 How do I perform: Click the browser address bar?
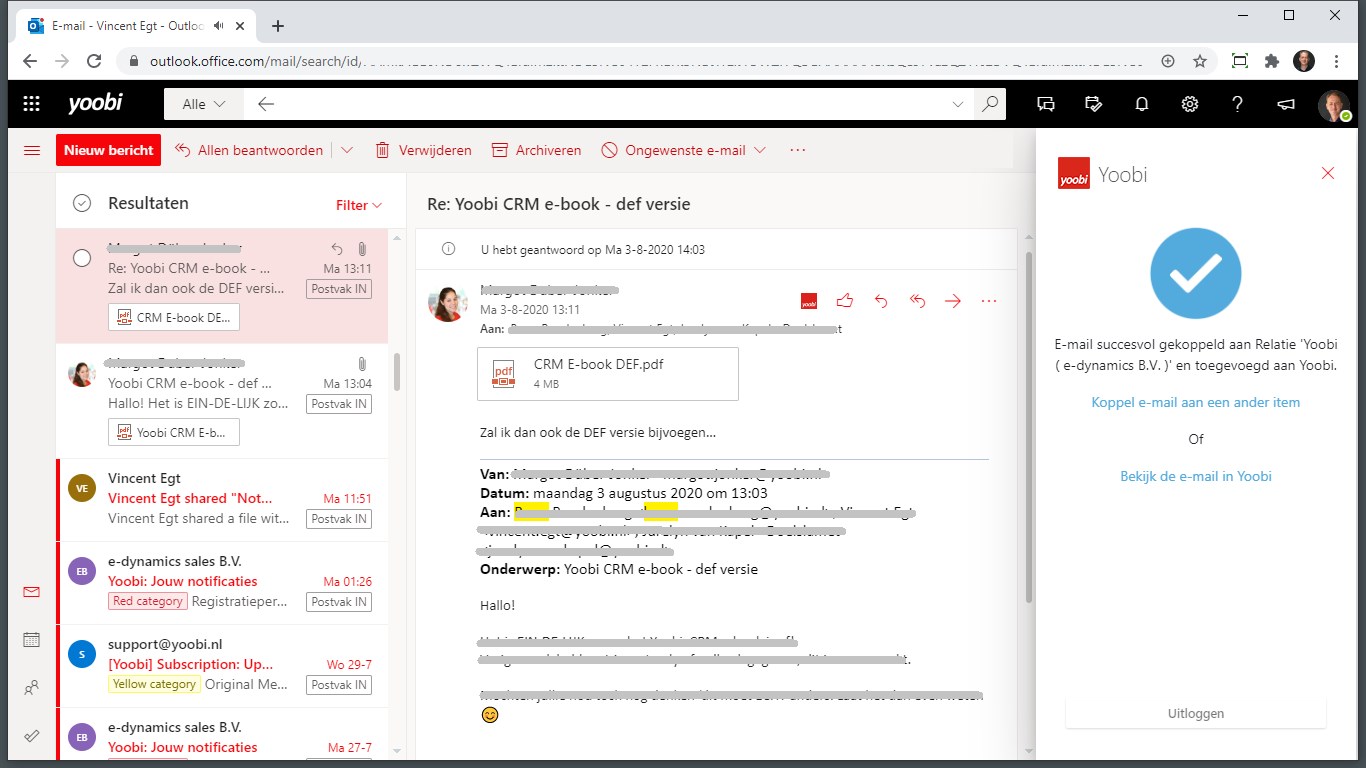point(650,61)
